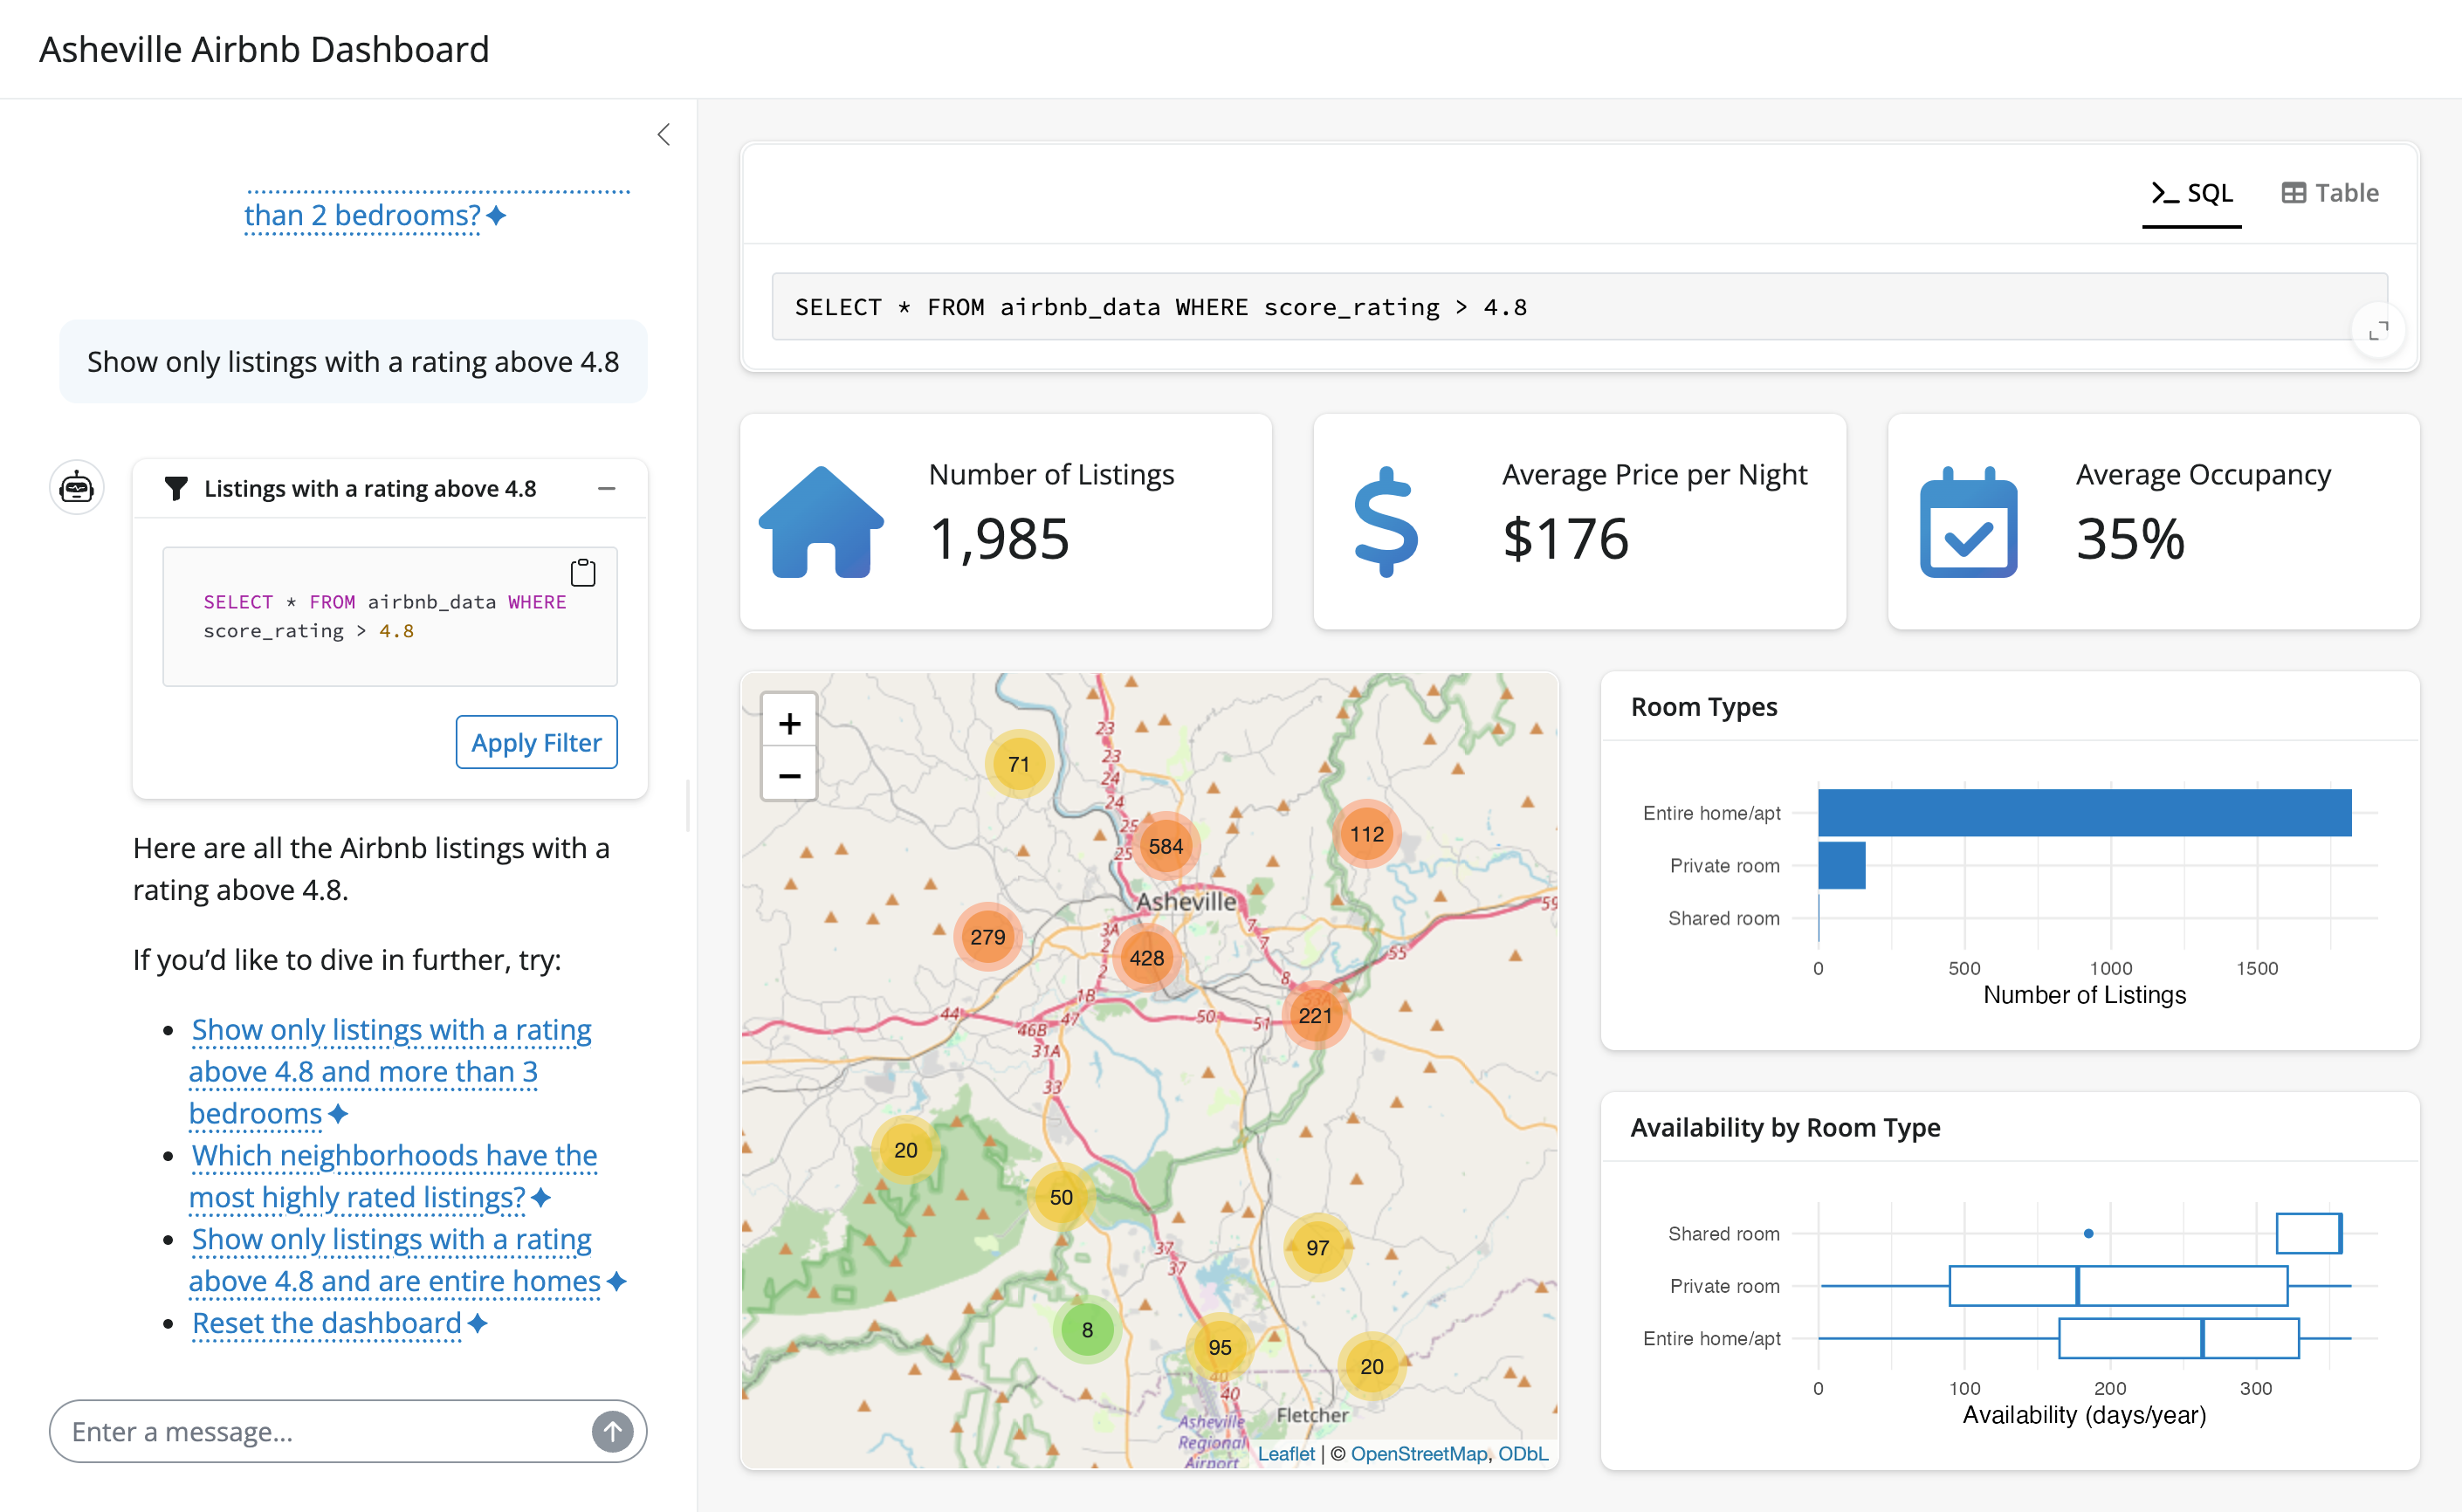Collapse the Listings with rating above 4.8 card

pos(607,487)
